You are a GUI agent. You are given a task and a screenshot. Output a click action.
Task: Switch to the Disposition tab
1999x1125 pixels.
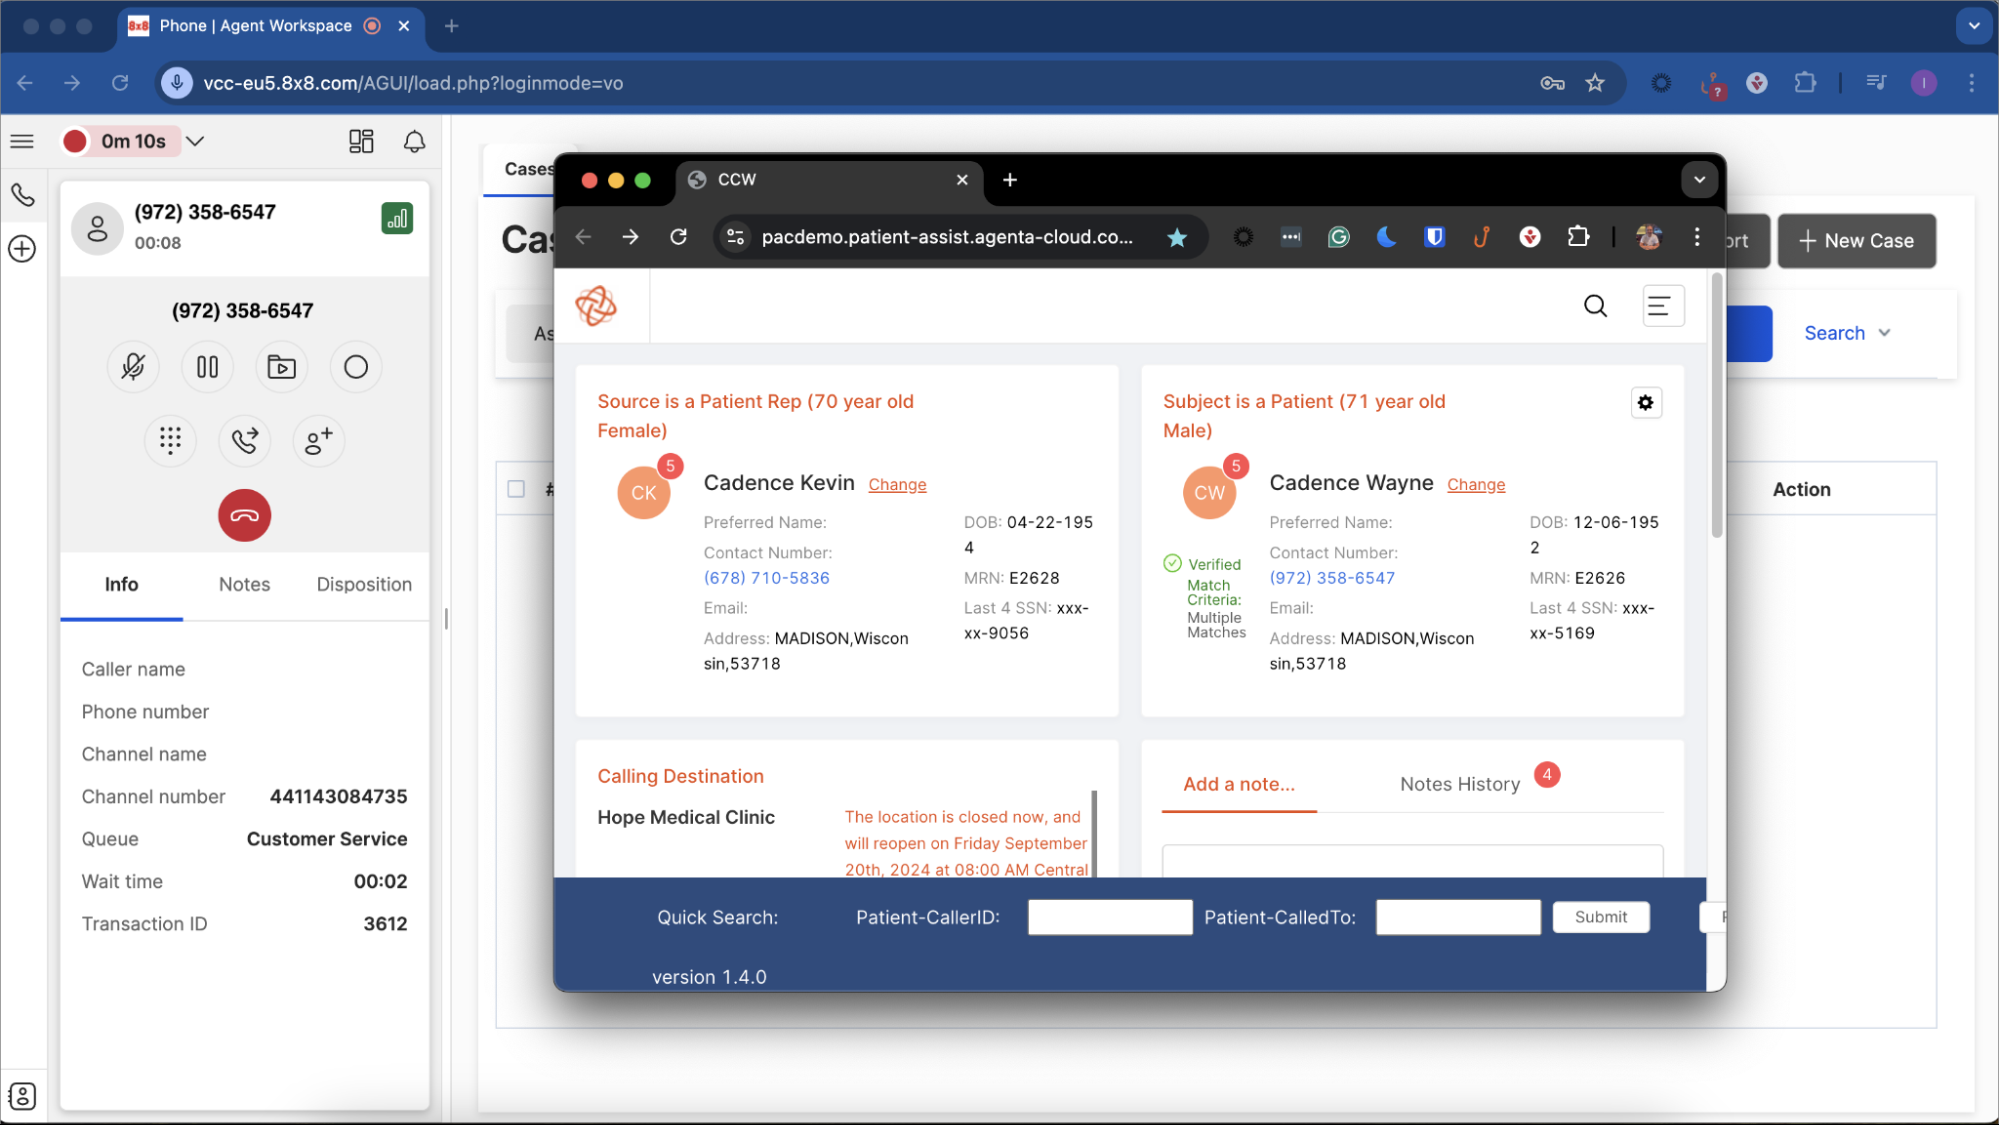[x=364, y=584]
